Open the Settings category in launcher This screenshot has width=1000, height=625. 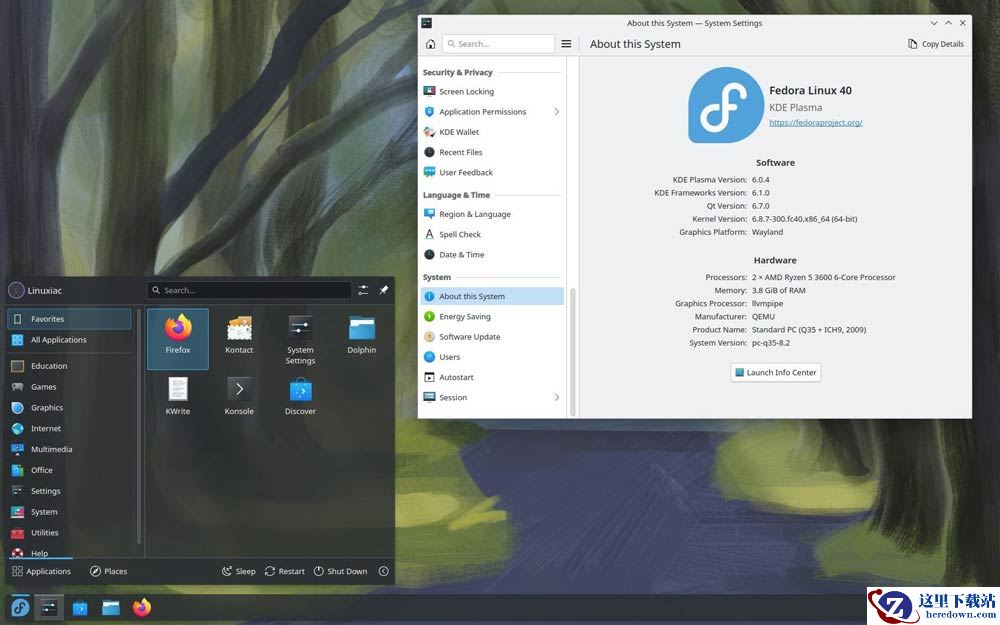tap(69, 491)
